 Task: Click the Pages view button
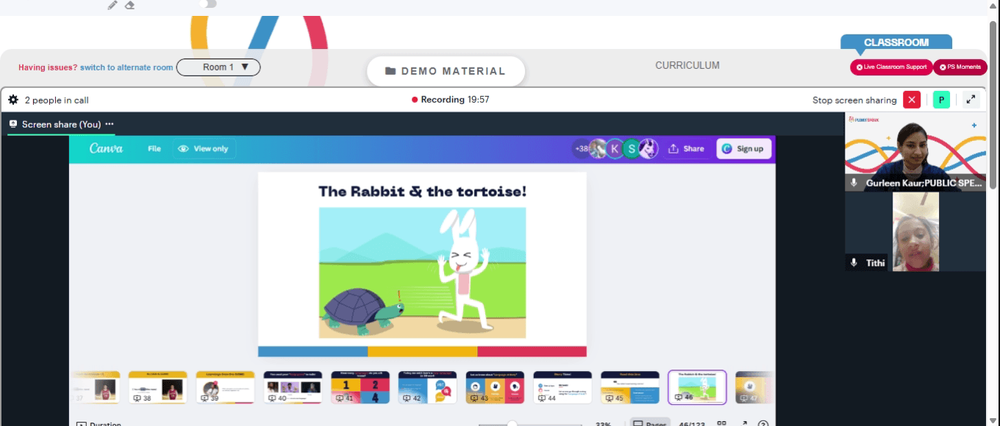pyautogui.click(x=650, y=423)
